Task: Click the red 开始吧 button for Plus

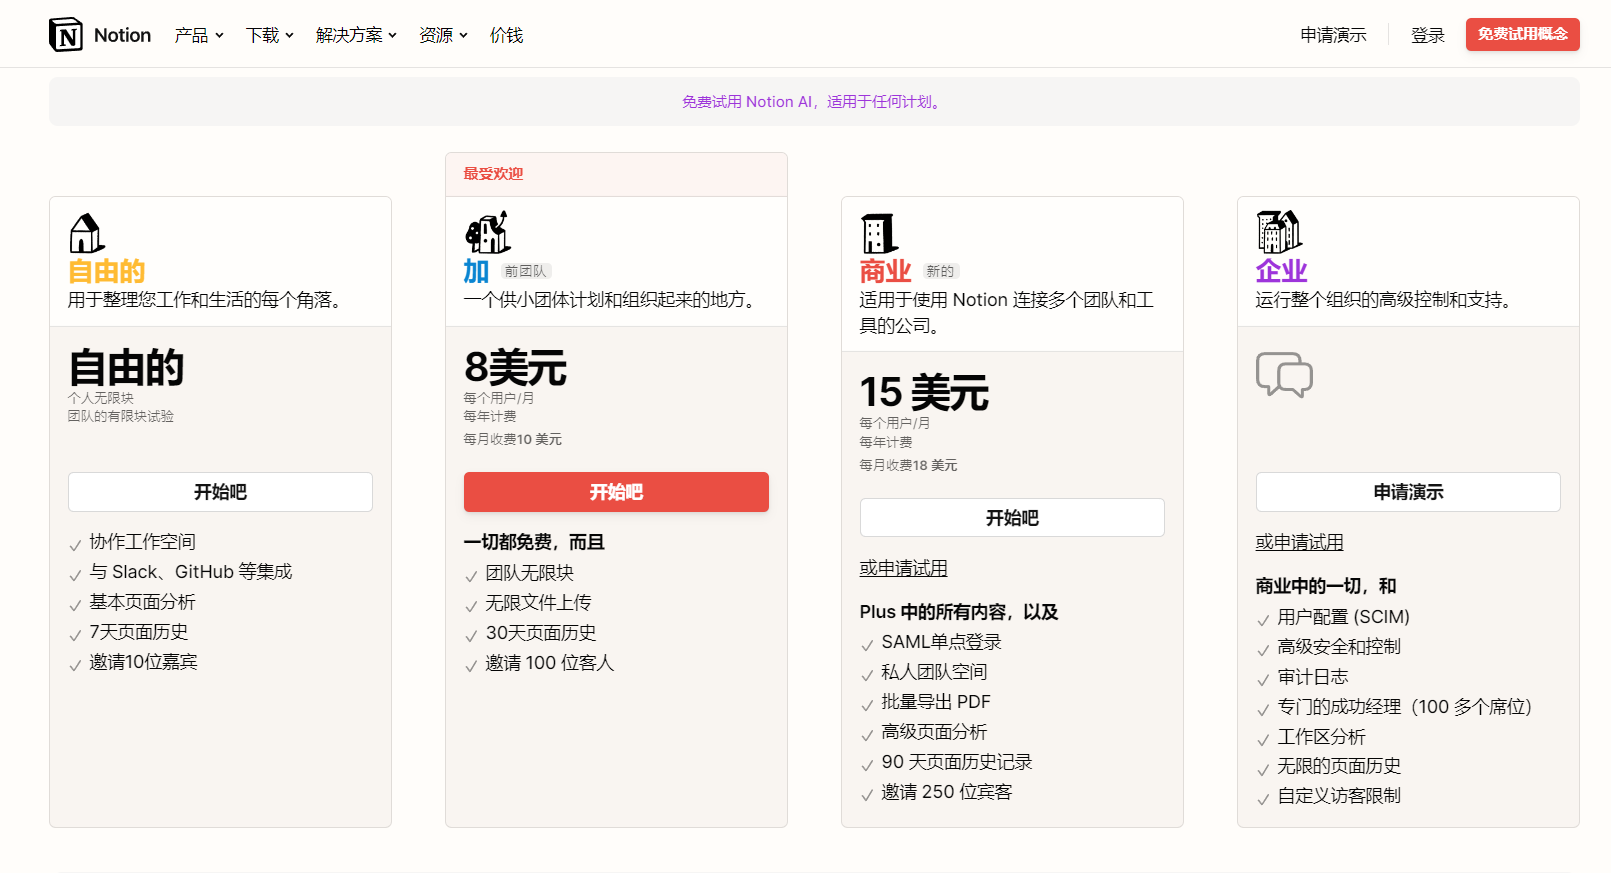Action: click(616, 492)
